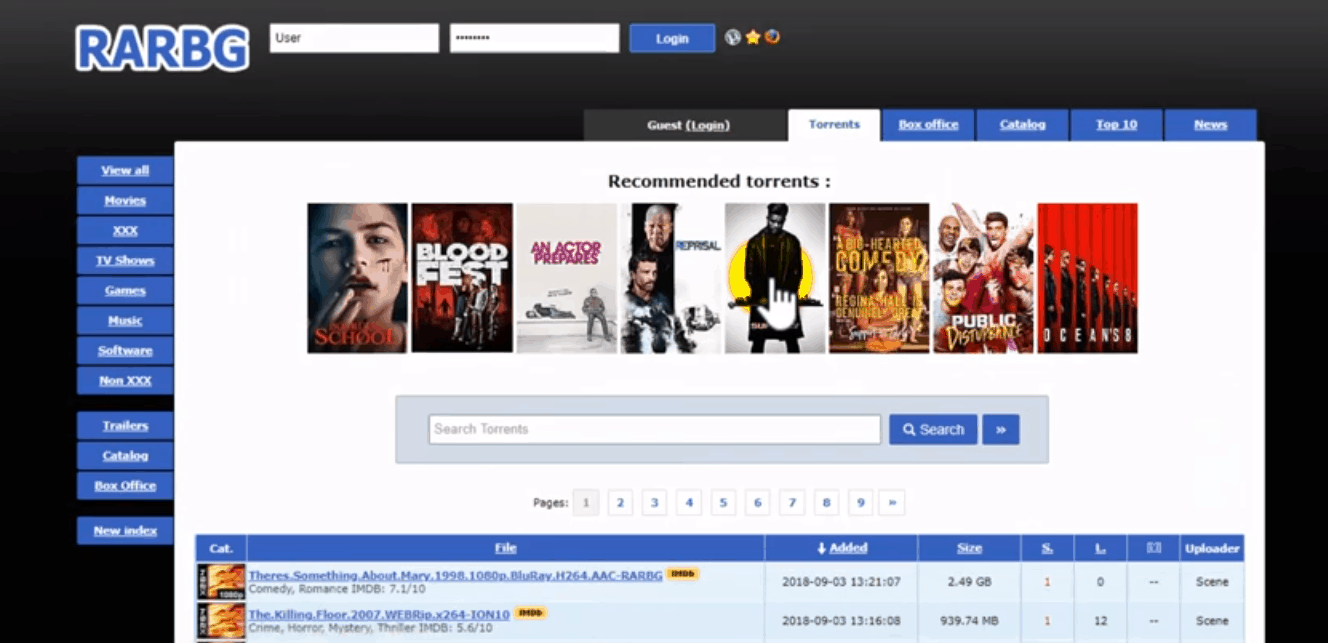Open the School movie poster
Screen dimensions: 1328x643
click(x=358, y=278)
